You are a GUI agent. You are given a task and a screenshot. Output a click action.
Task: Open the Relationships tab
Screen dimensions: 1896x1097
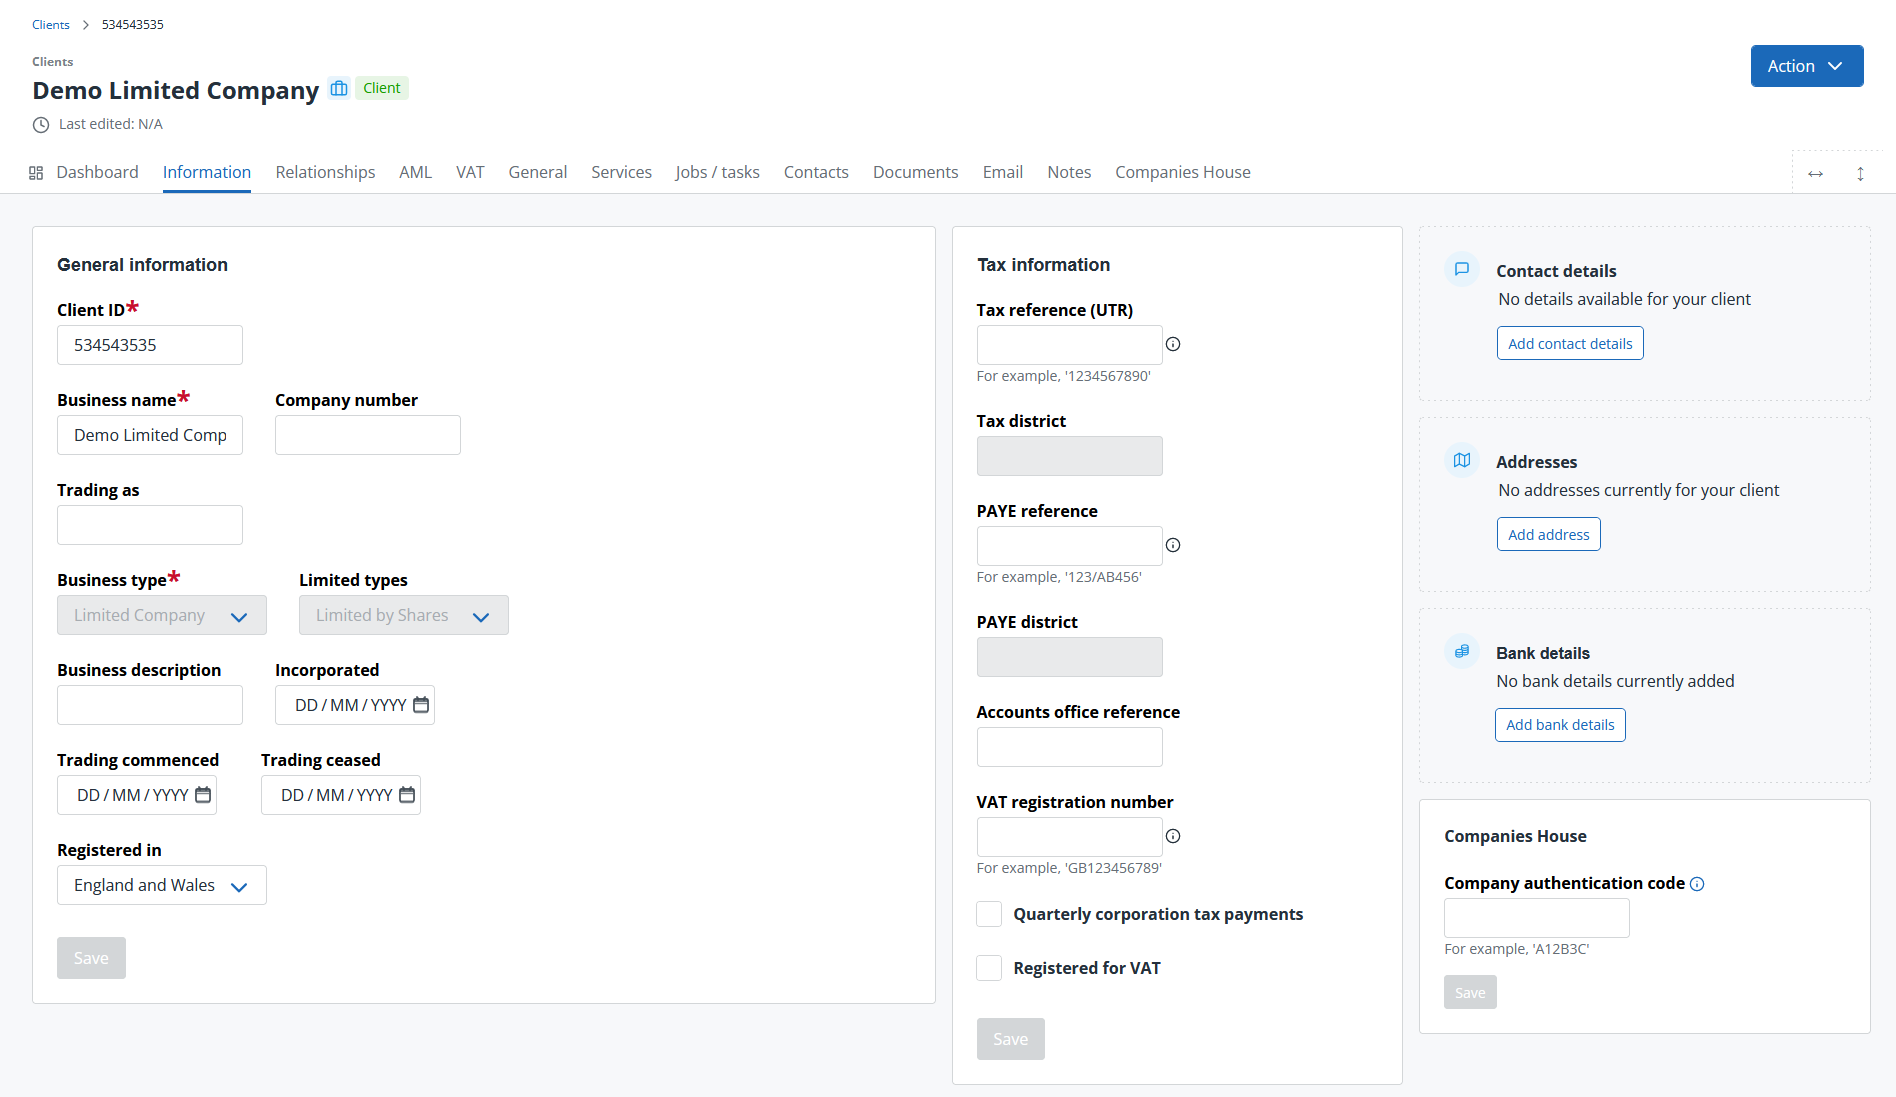(325, 172)
